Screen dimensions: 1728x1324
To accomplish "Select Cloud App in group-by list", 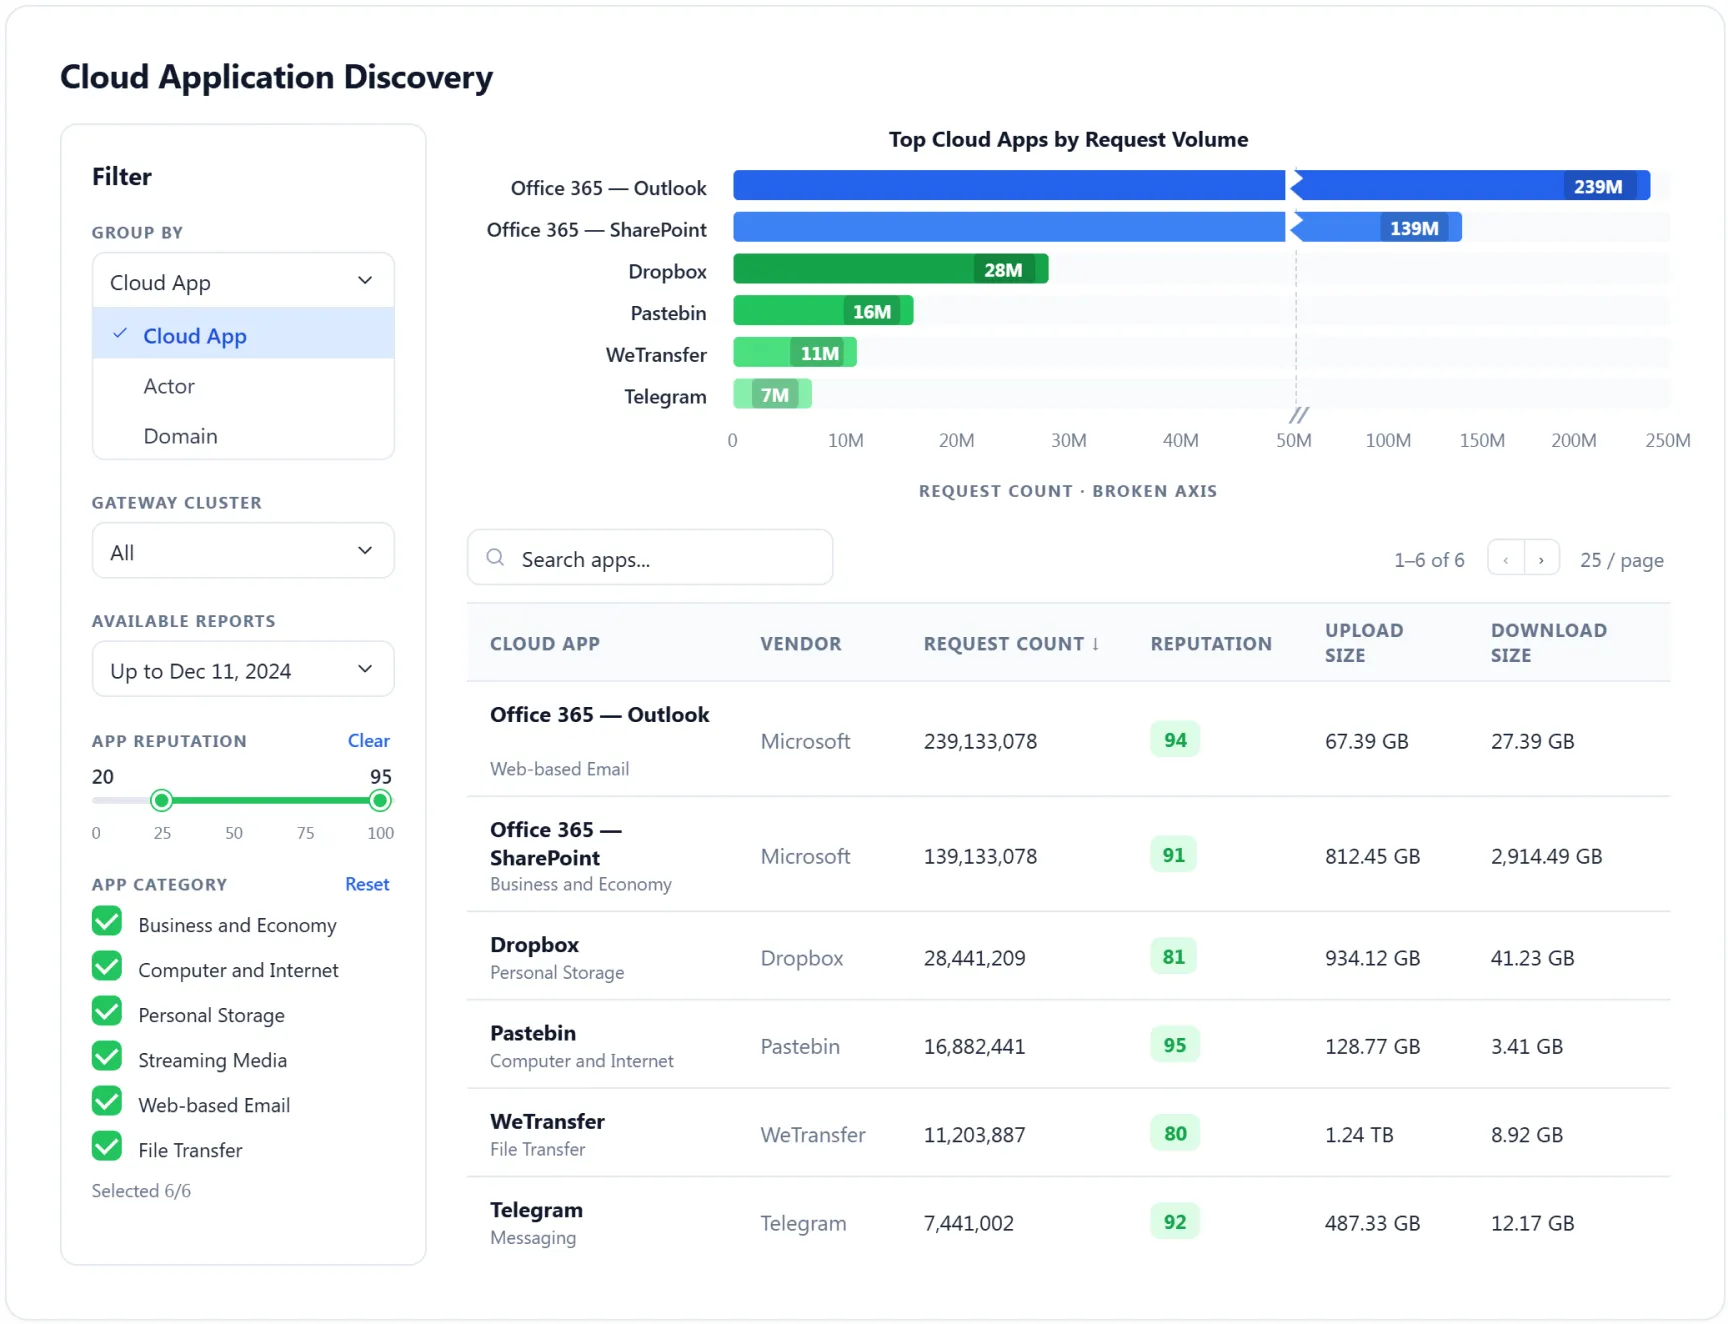I will [x=243, y=334].
